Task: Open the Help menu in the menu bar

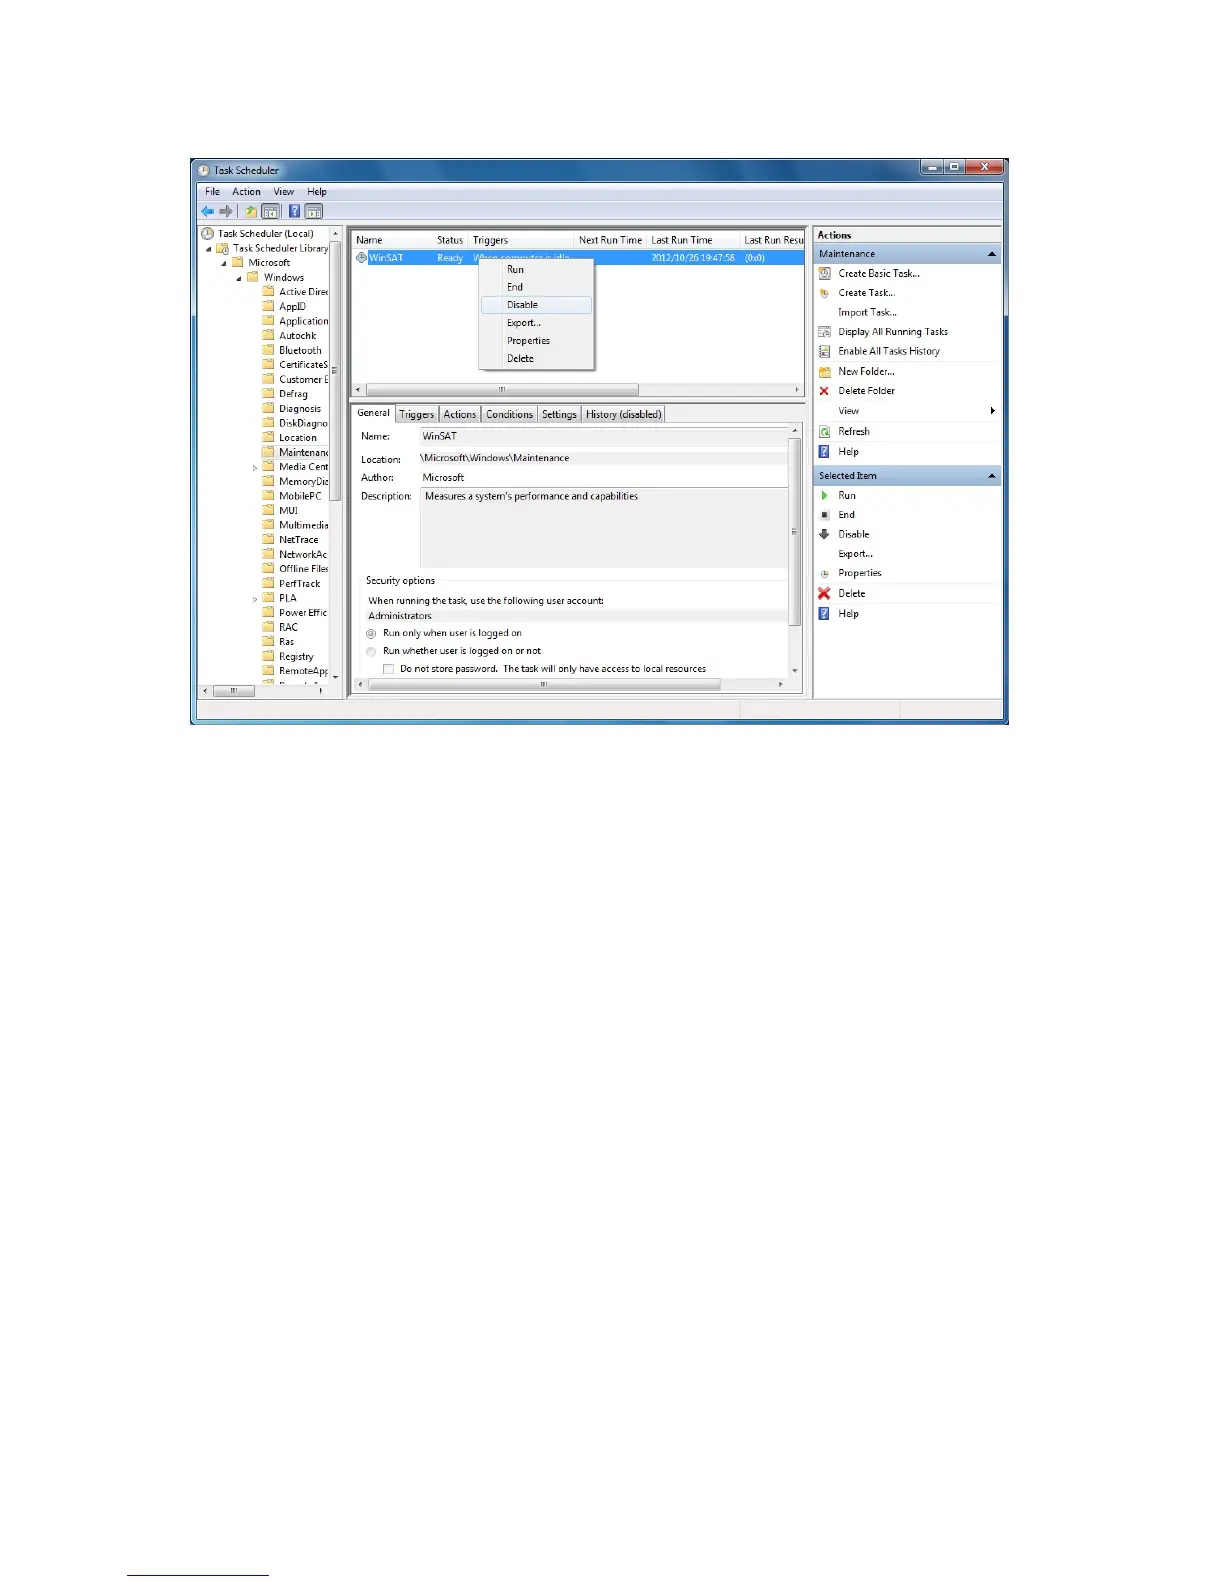Action: tap(317, 192)
